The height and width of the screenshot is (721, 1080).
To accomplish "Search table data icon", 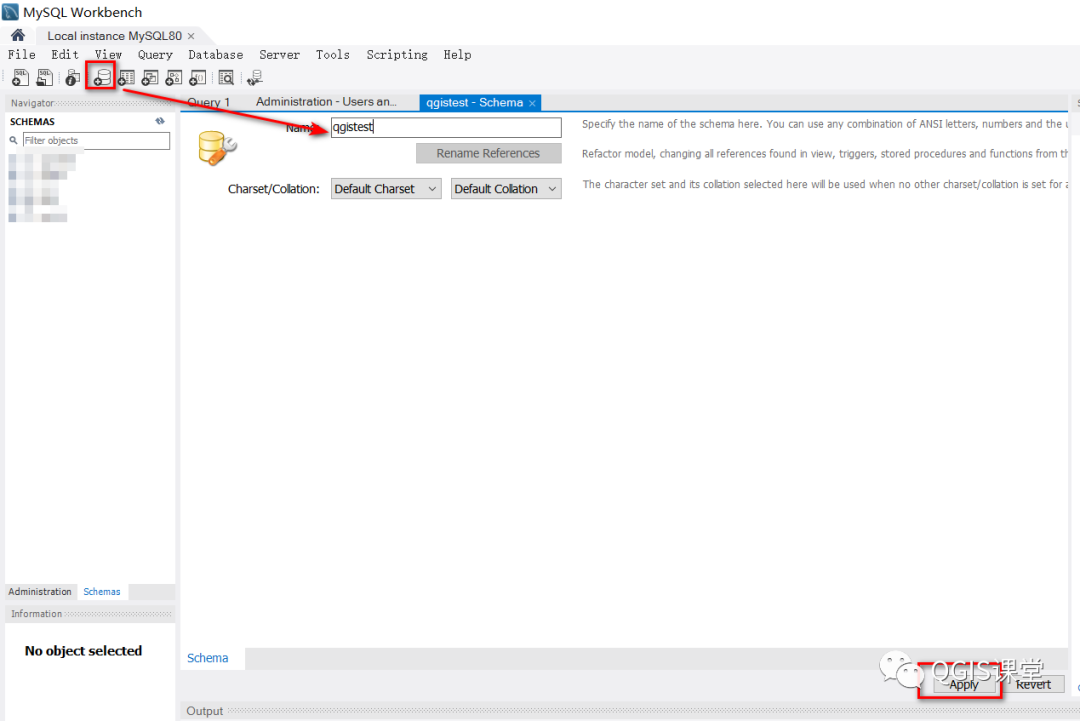I will tap(226, 78).
